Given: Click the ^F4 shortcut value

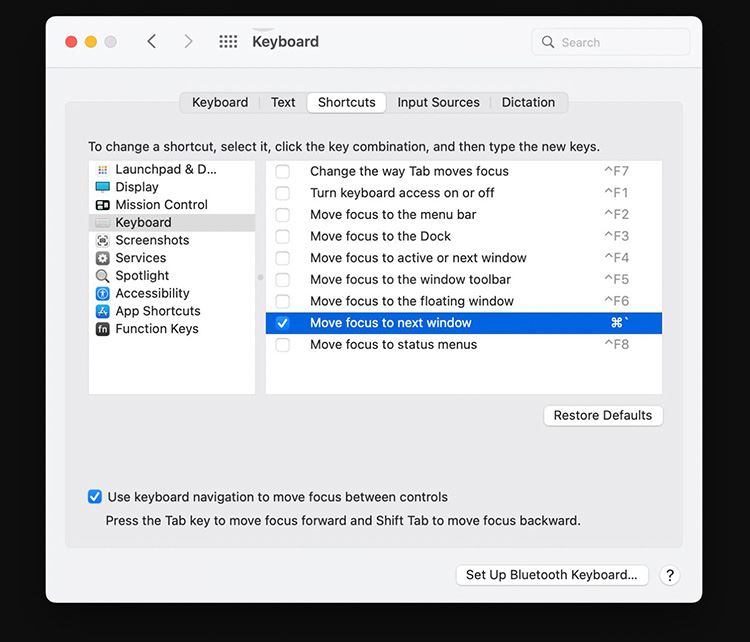Looking at the screenshot, I should click(617, 258).
